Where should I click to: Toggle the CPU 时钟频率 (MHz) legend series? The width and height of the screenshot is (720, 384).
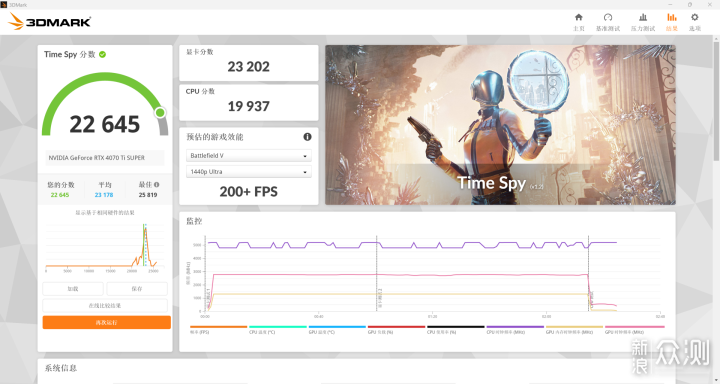[x=515, y=329]
